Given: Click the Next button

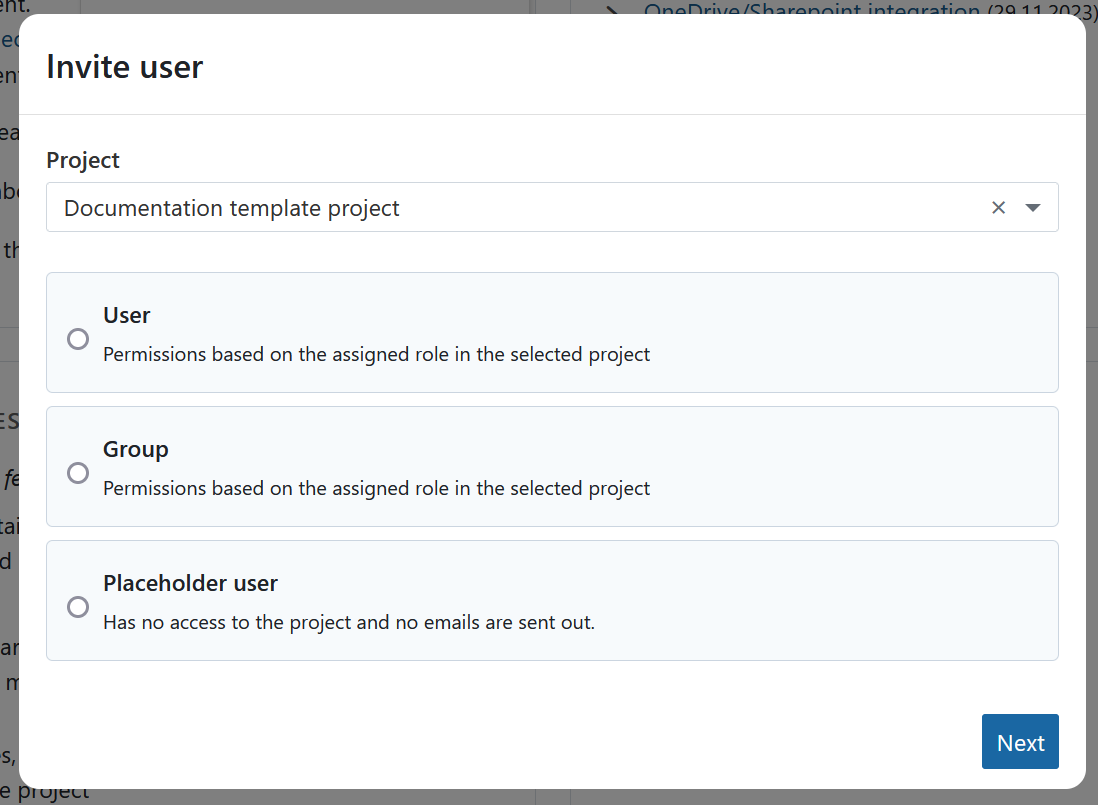Looking at the screenshot, I should pos(1019,742).
